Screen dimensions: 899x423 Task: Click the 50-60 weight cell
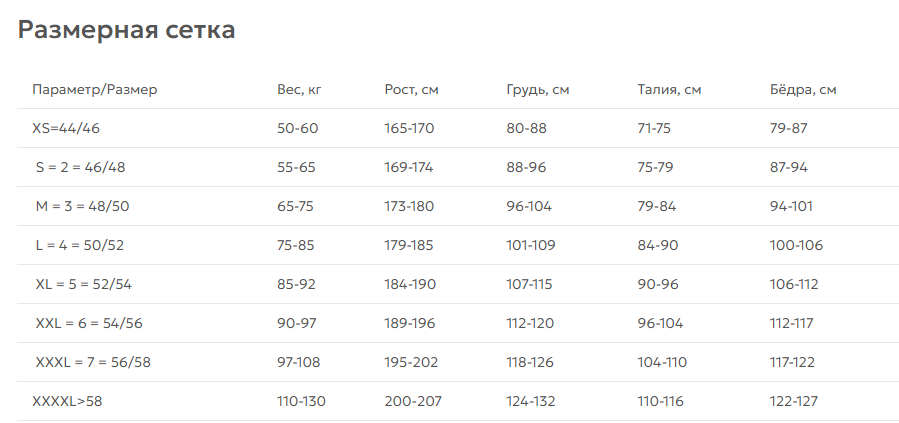297,128
